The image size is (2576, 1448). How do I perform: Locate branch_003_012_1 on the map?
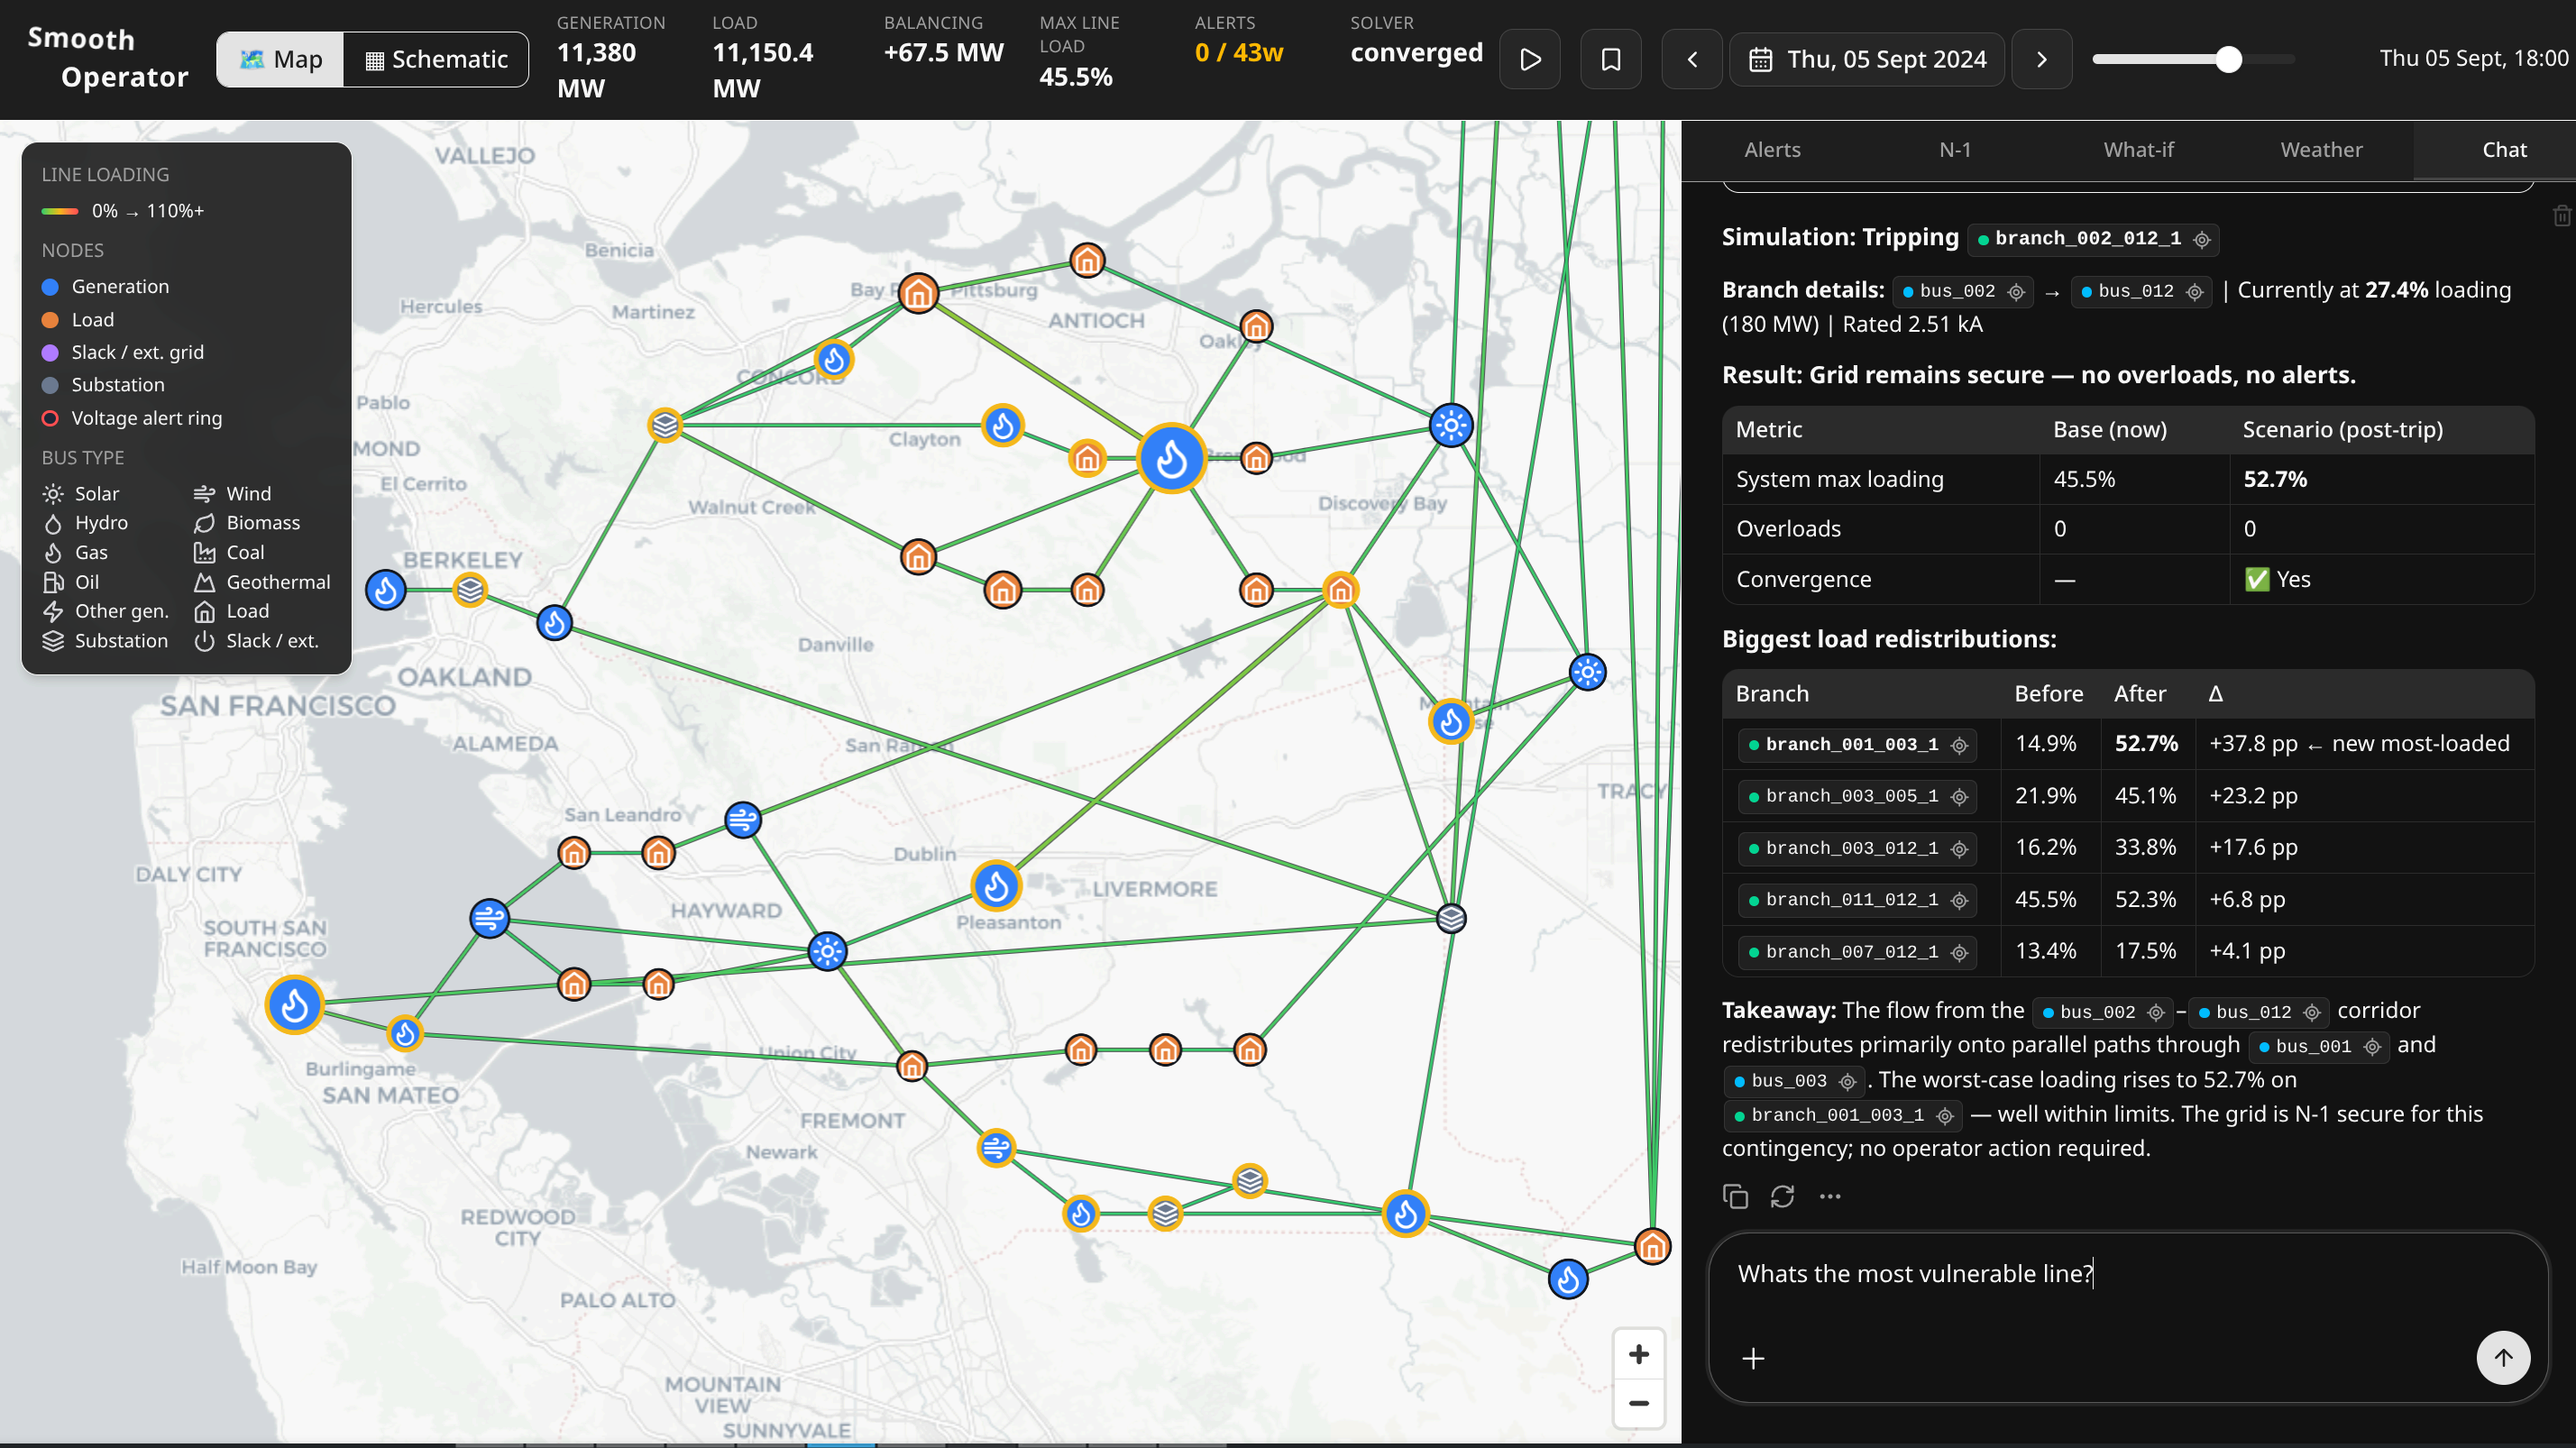pyautogui.click(x=1960, y=849)
